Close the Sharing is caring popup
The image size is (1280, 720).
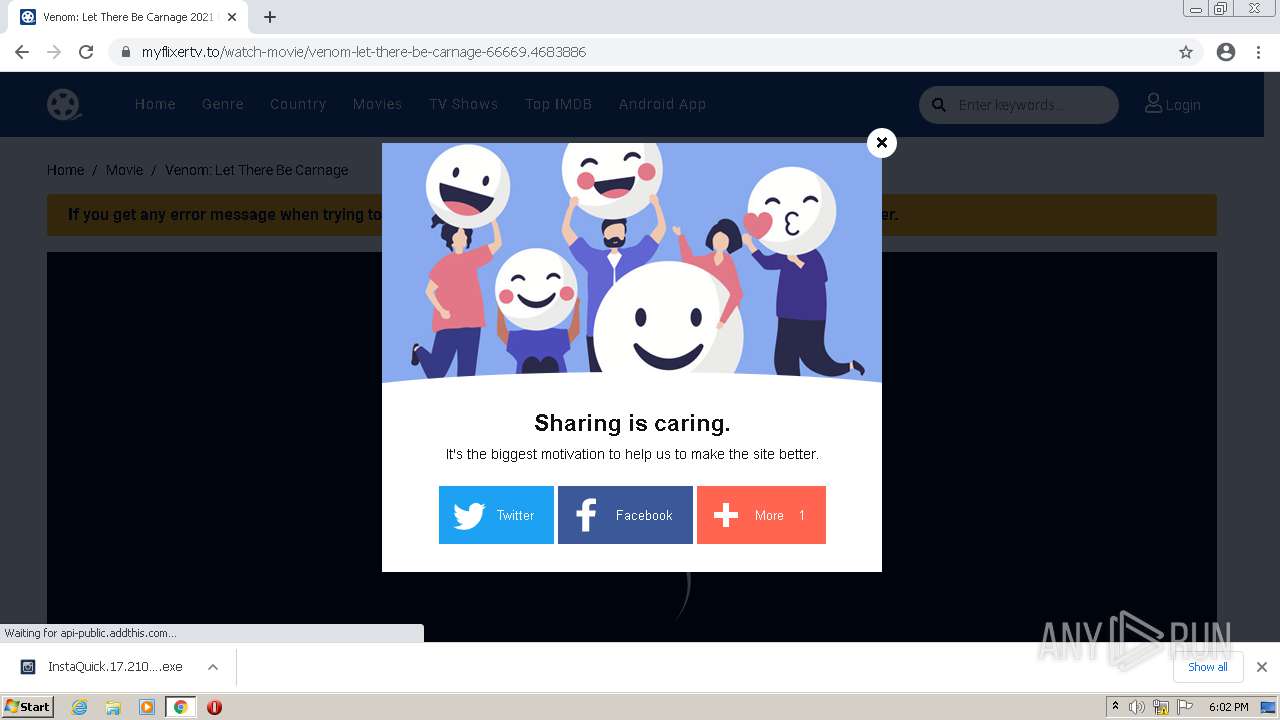coord(881,143)
